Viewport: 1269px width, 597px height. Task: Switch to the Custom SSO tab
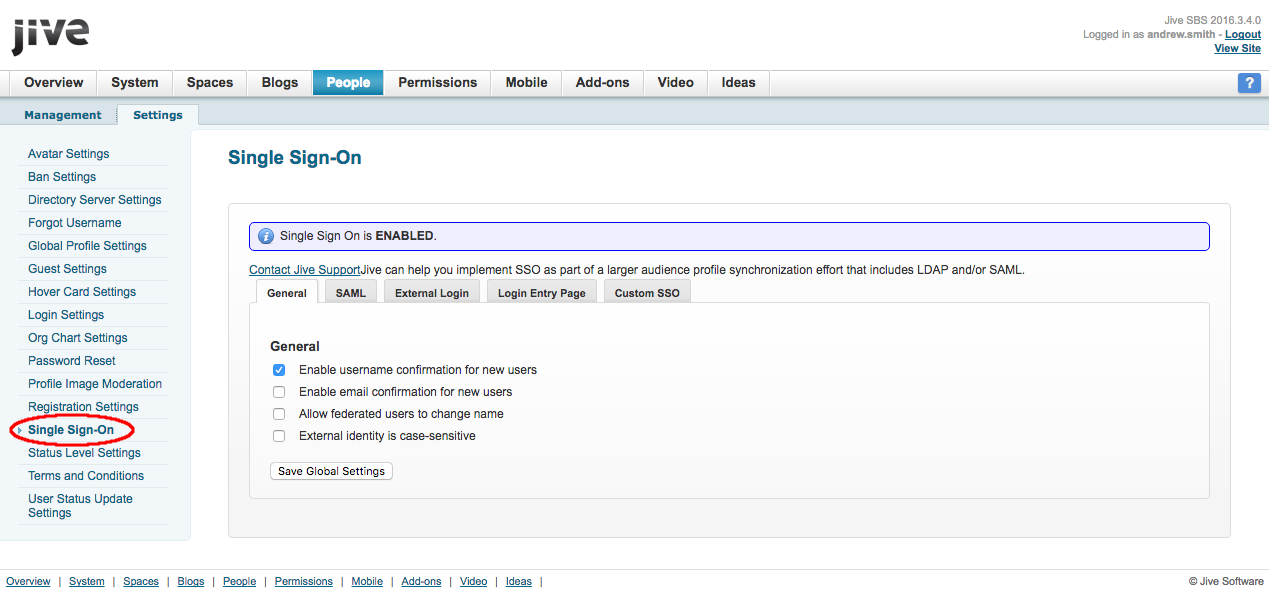647,292
